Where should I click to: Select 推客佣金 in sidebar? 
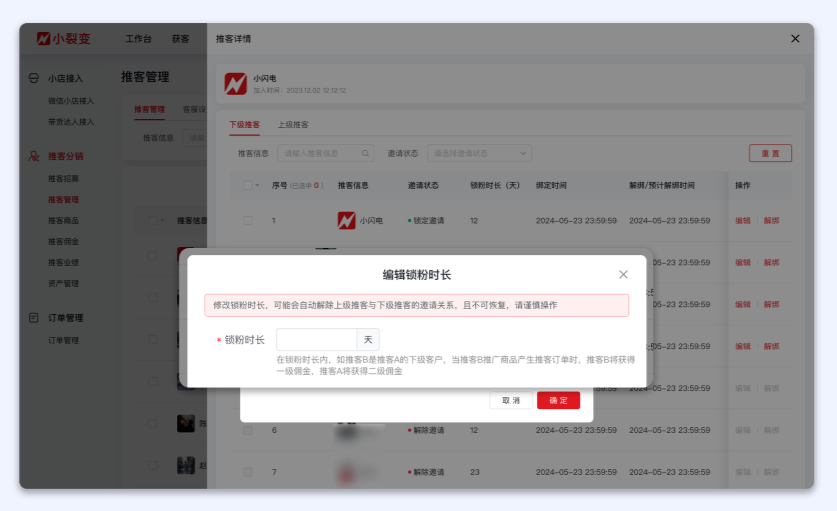[64, 241]
